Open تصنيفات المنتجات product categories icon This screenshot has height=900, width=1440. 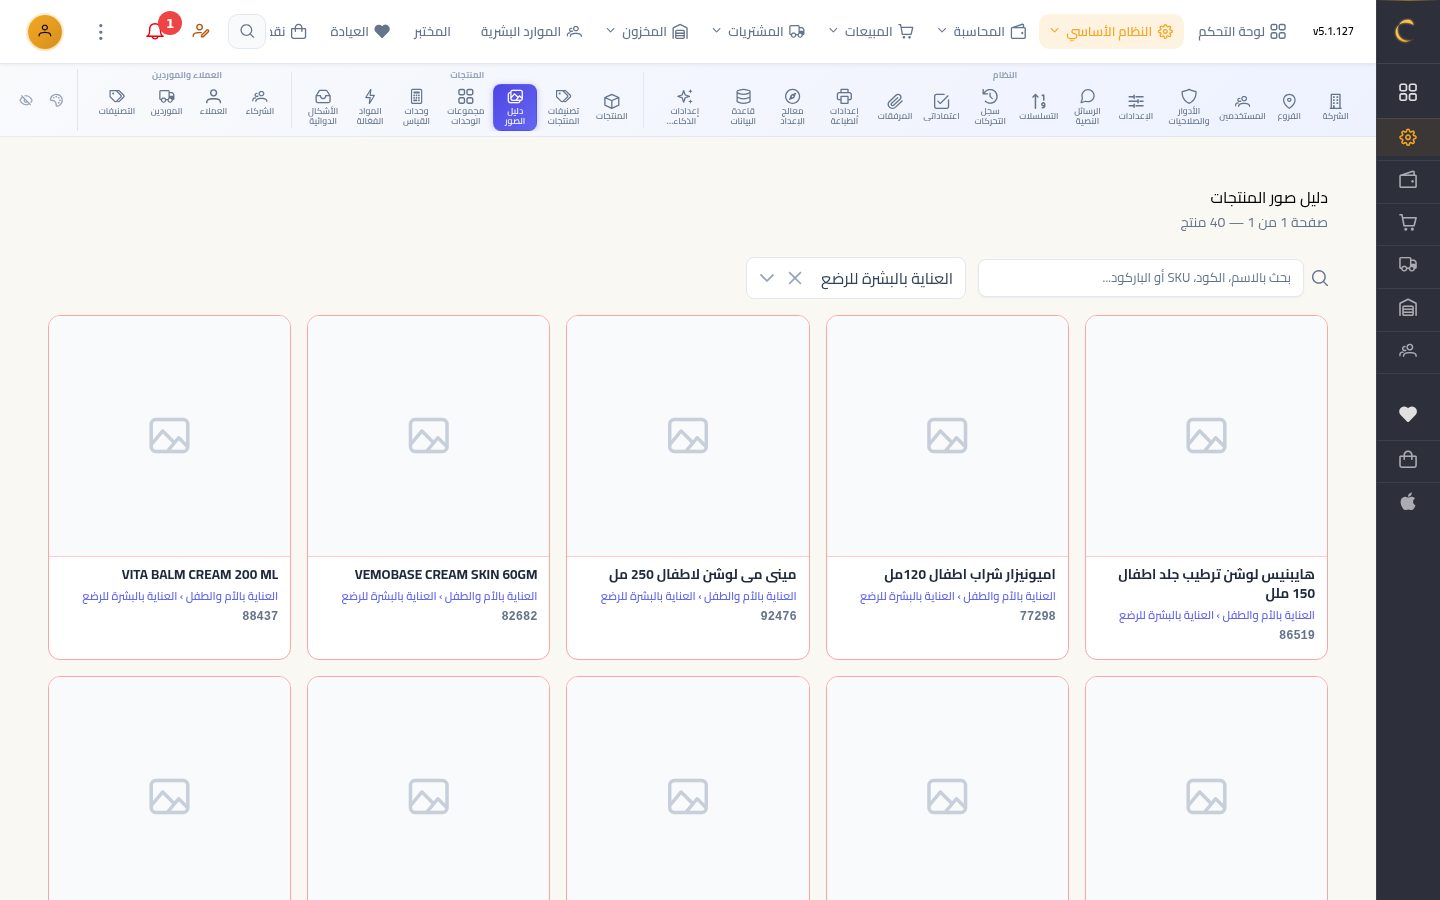(x=563, y=107)
